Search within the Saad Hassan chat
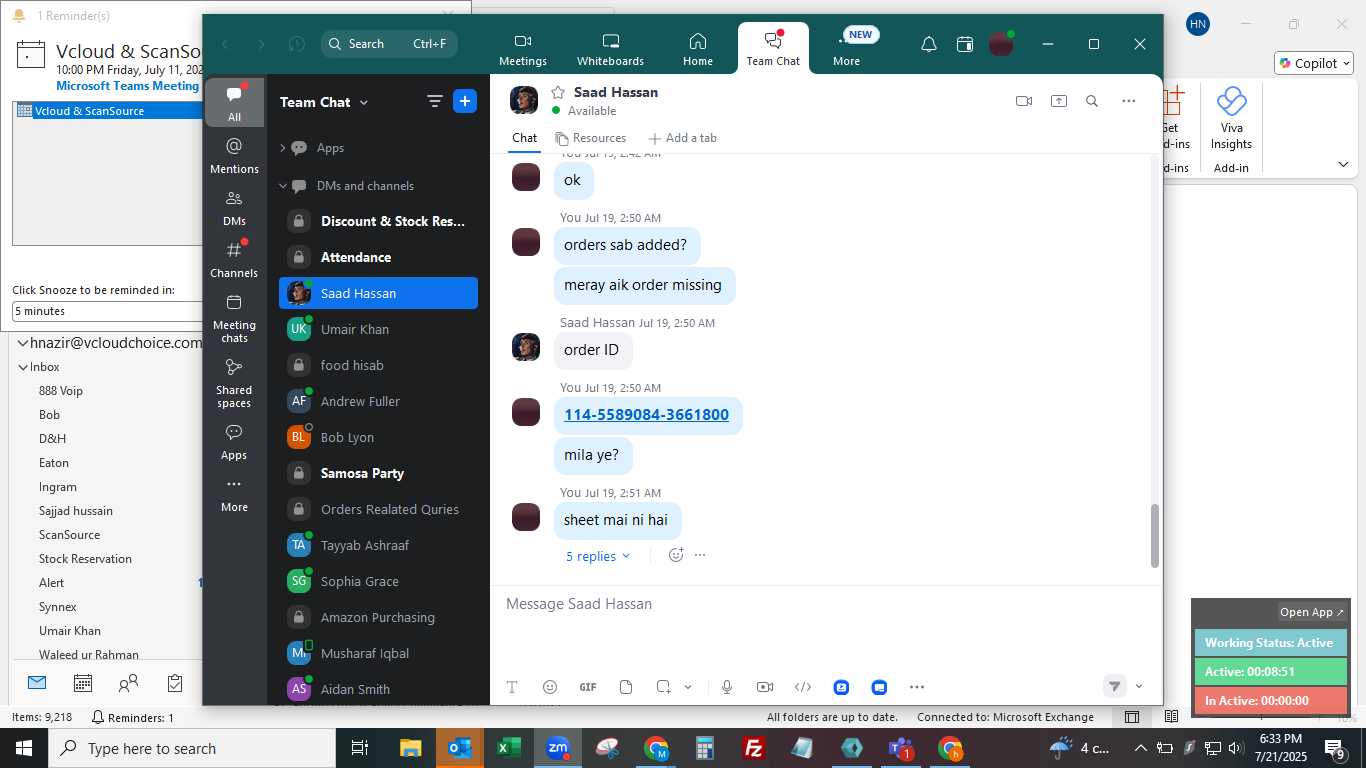The height and width of the screenshot is (768, 1366). [x=1092, y=101]
